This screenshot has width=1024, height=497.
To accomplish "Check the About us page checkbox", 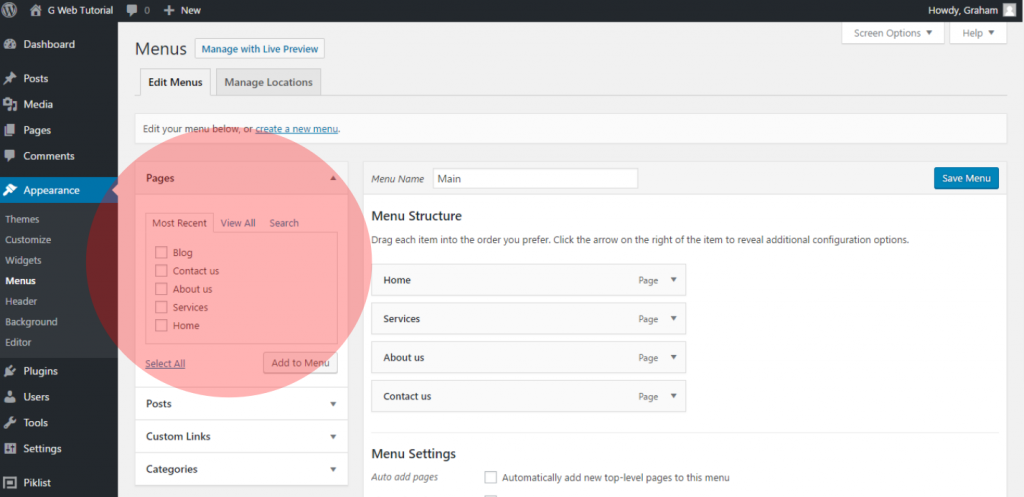I will pyautogui.click(x=161, y=289).
